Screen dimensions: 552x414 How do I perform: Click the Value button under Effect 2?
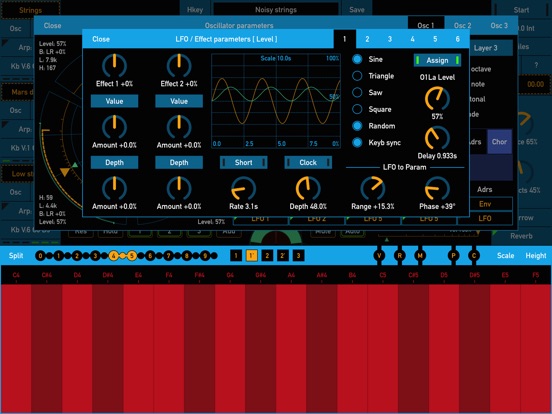tap(179, 101)
